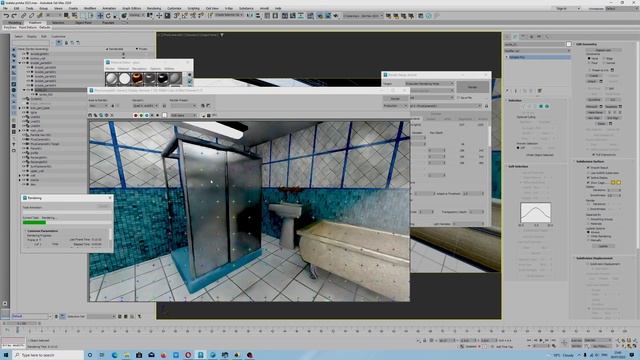Image resolution: width=640 pixels, height=360 pixels.
Task: Open Viewport dropdown in rendered frame window
Action: [x=145, y=106]
